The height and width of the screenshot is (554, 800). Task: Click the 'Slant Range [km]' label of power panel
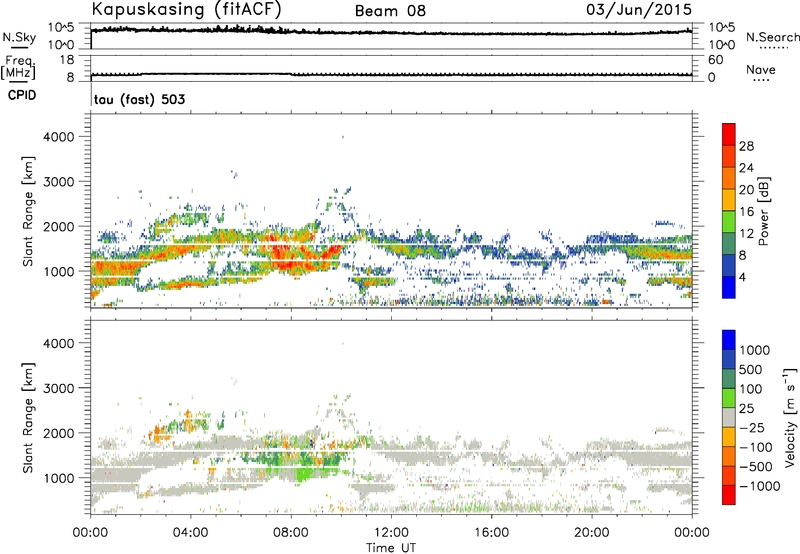pos(28,211)
